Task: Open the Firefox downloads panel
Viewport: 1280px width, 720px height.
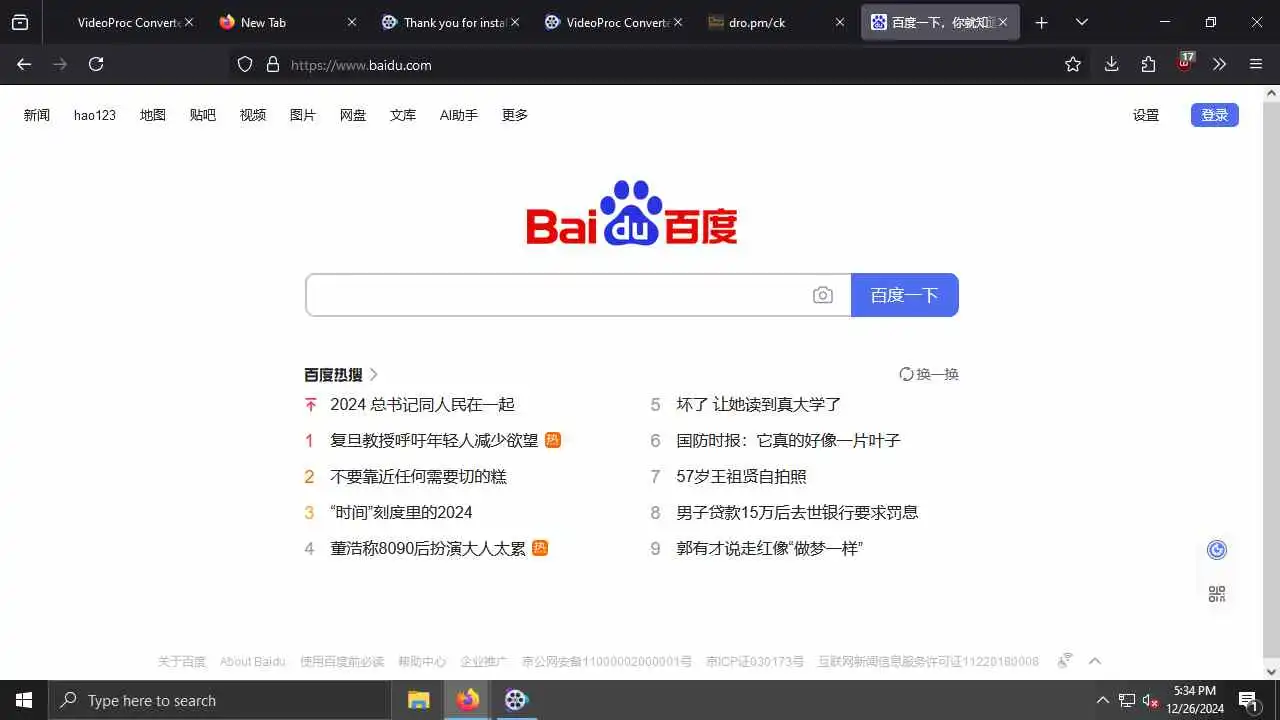Action: pos(1111,64)
